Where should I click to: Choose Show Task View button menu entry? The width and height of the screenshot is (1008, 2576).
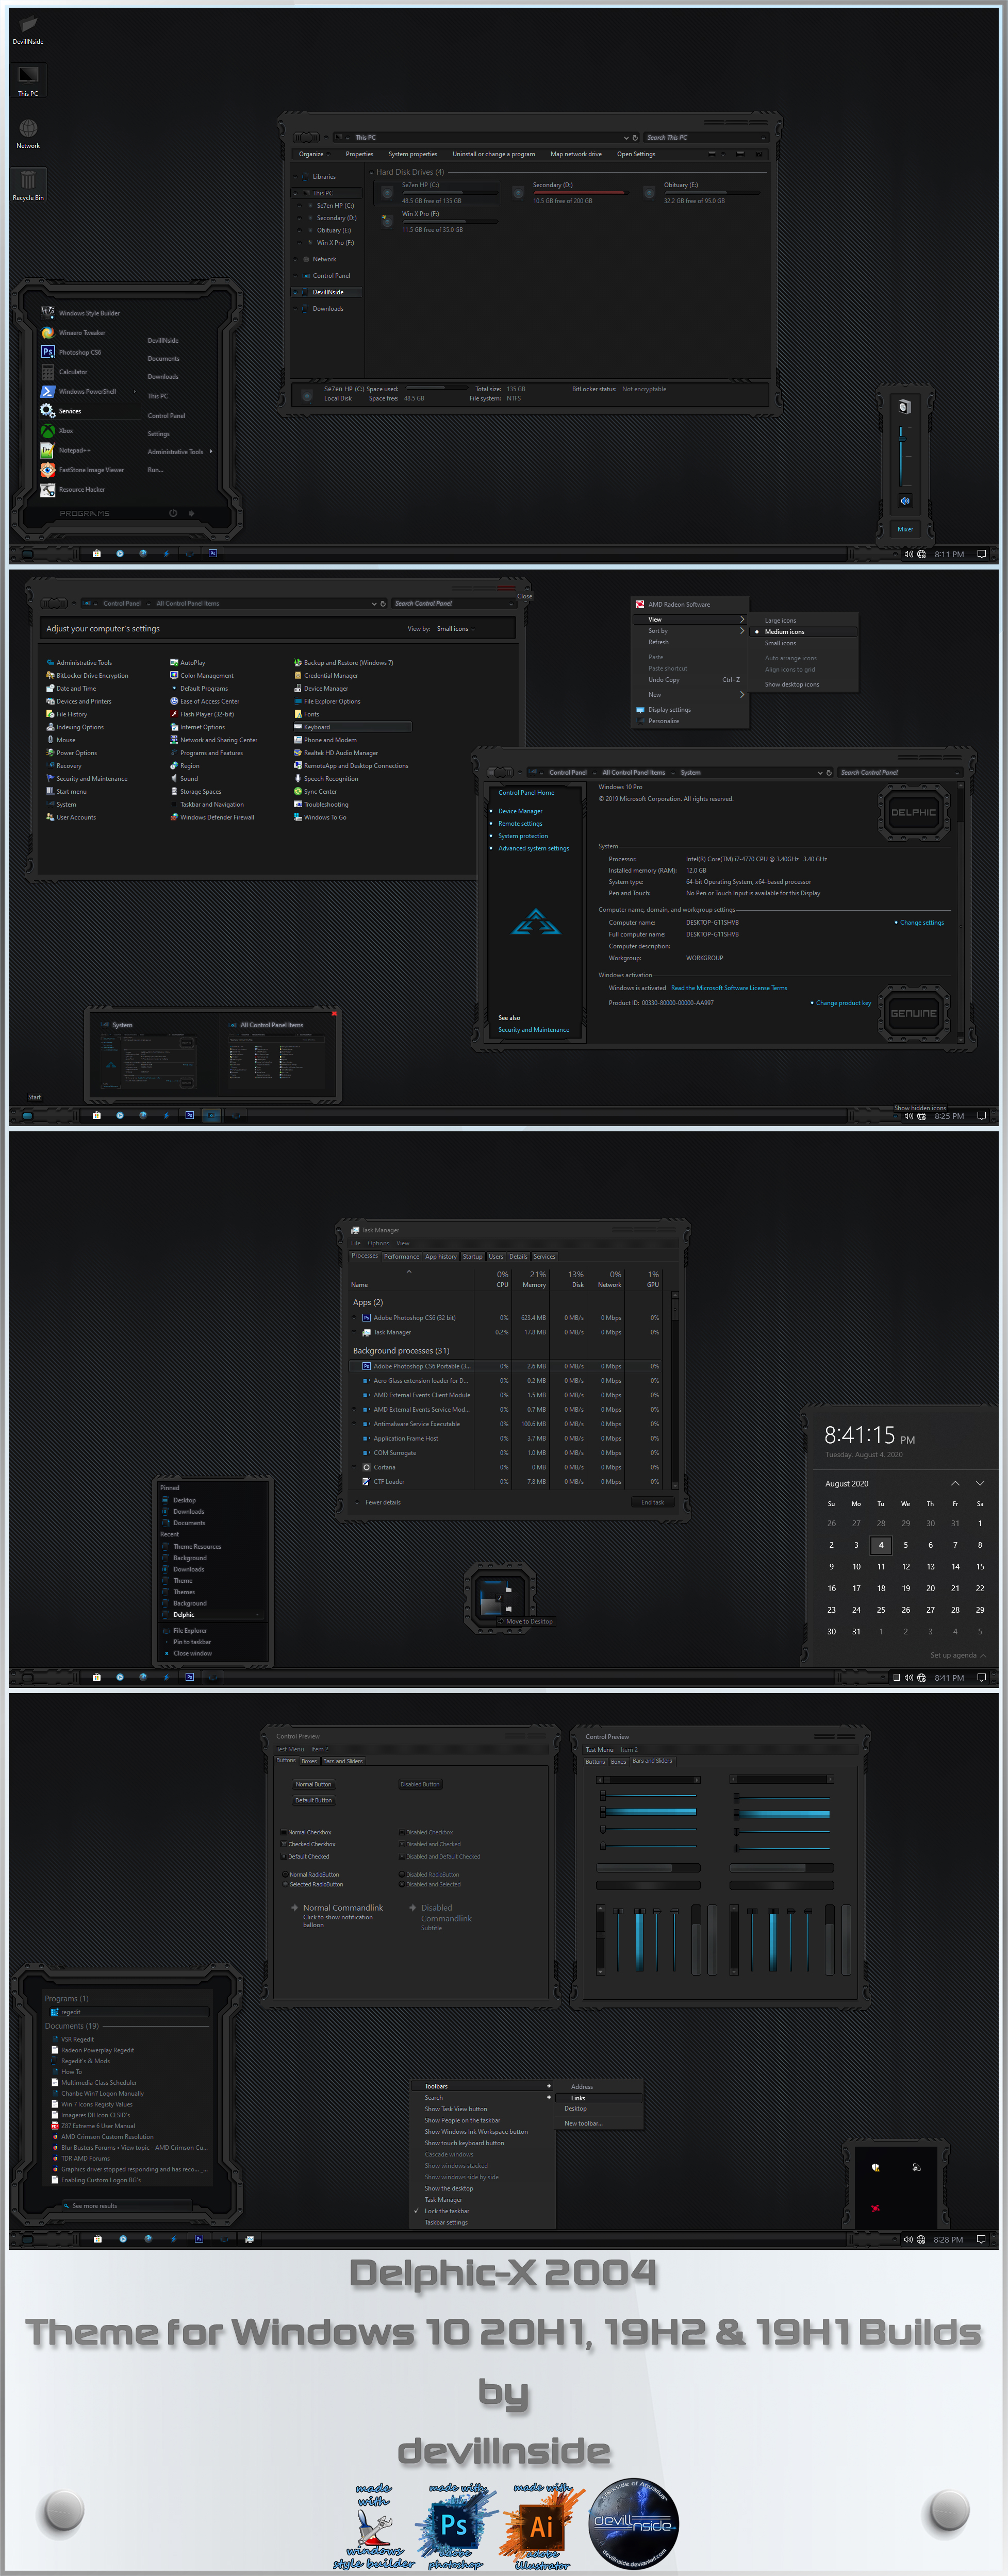tap(484, 2109)
